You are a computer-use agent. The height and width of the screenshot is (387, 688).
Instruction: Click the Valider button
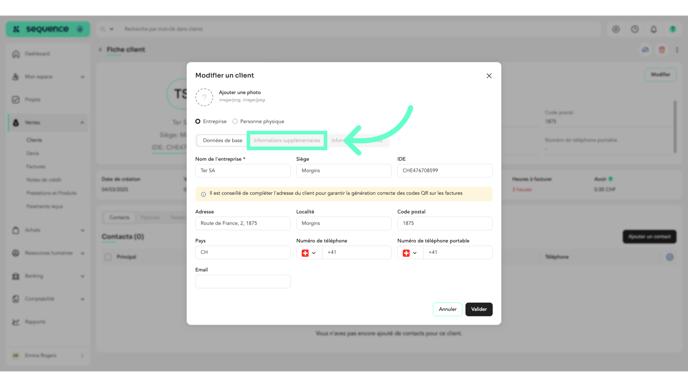[x=479, y=309]
